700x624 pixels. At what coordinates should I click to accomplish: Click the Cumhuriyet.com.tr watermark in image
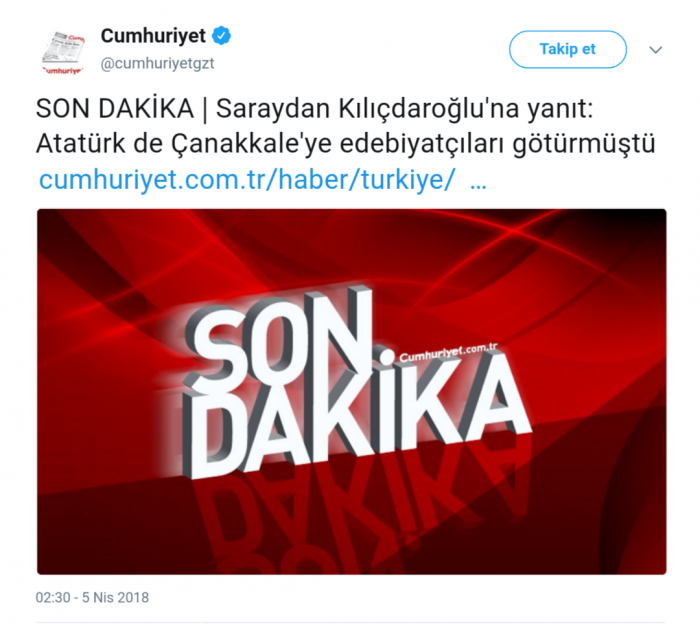pyautogui.click(x=448, y=353)
